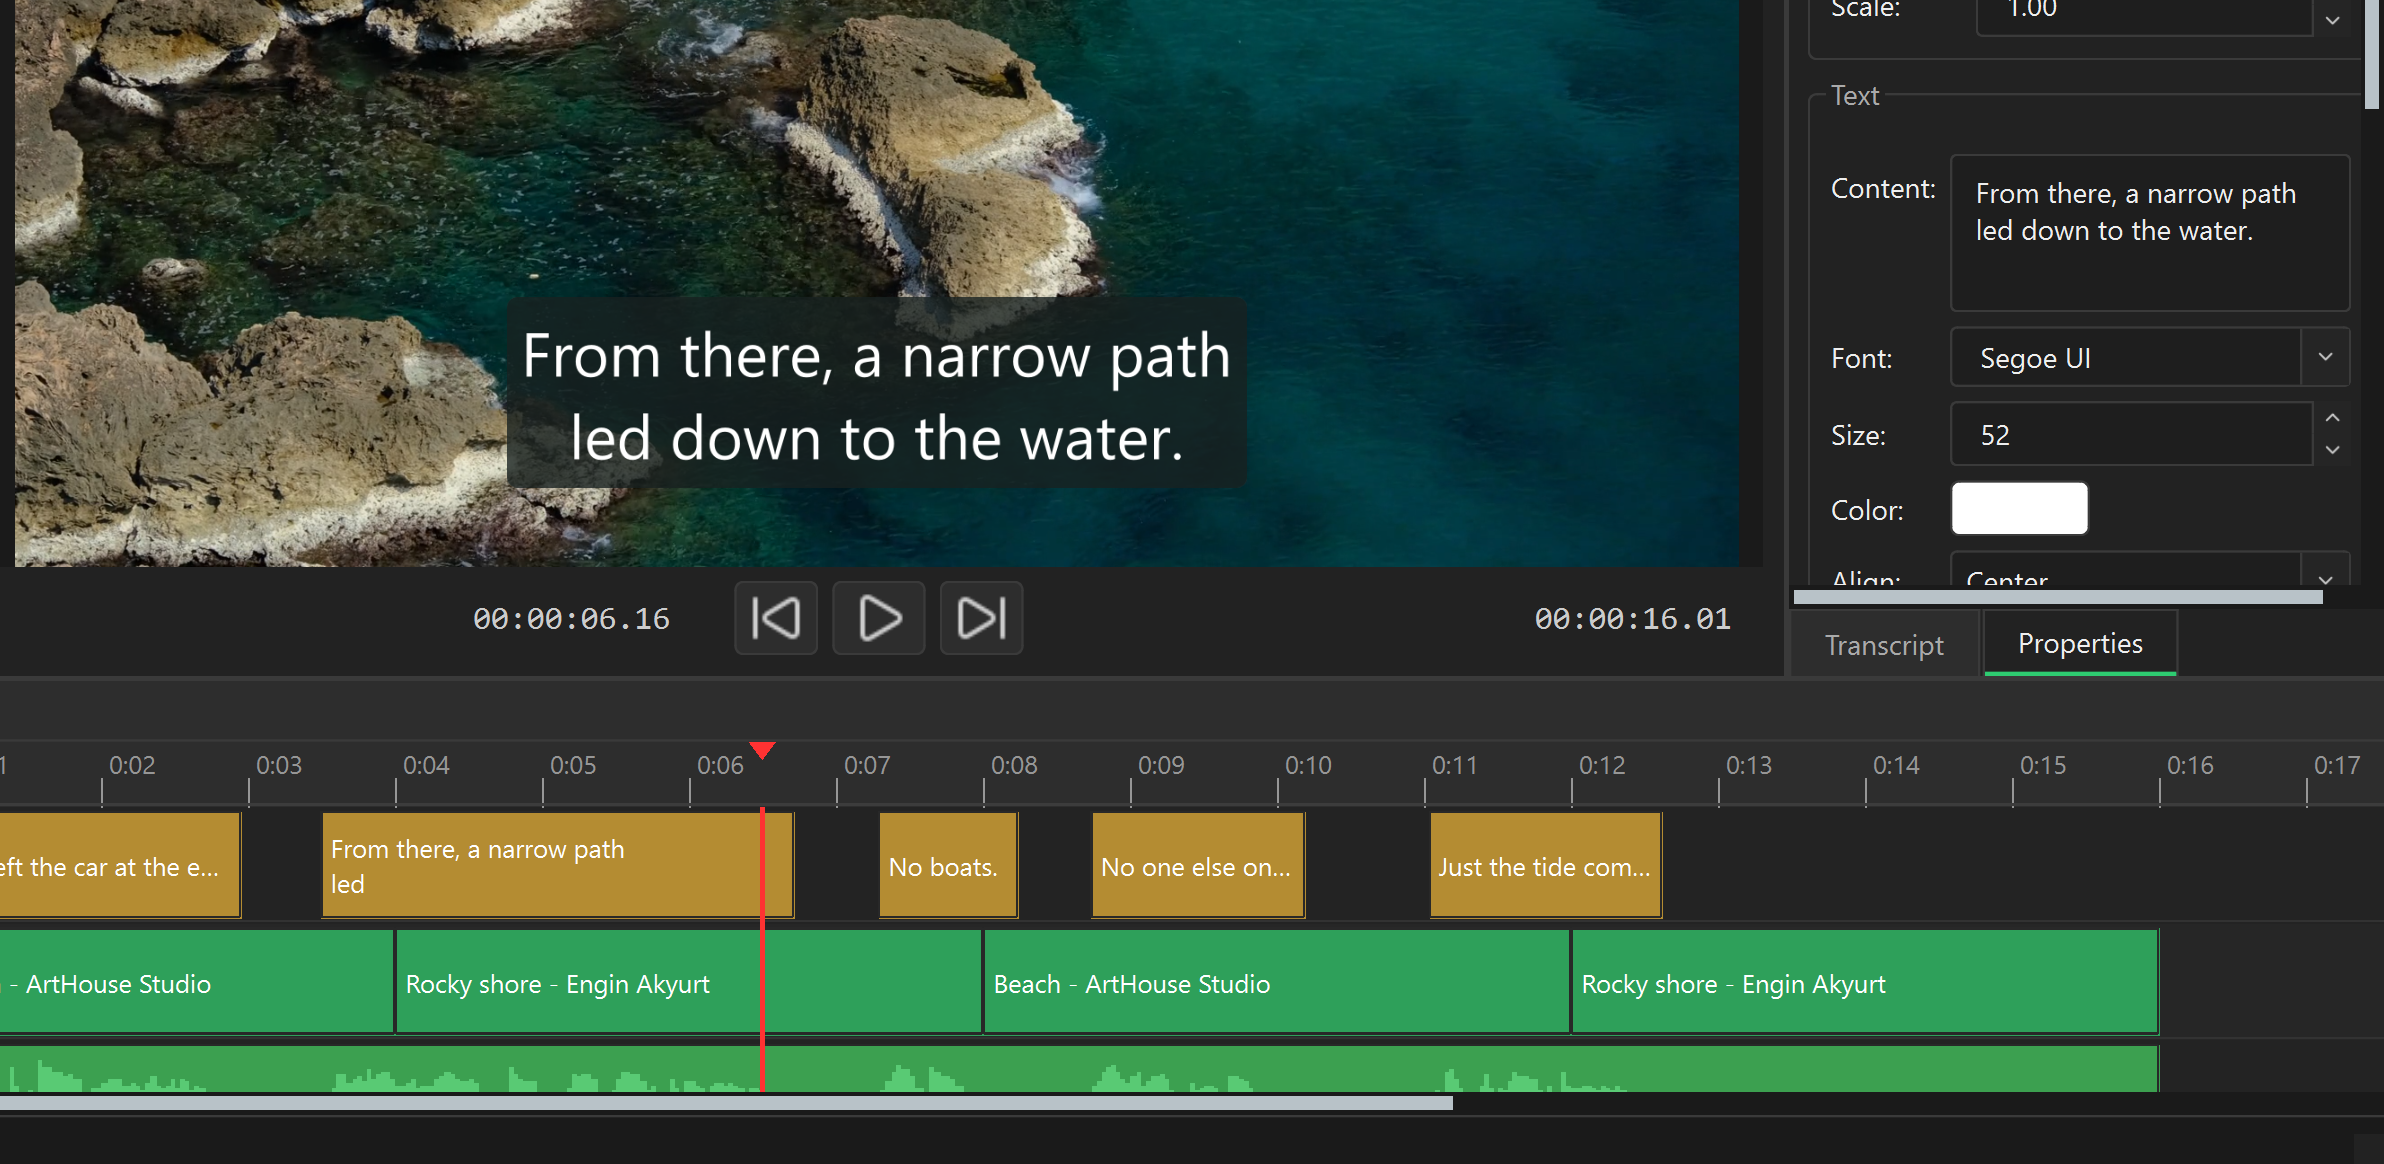
Task: Click the Size field showing 52
Action: click(2131, 434)
